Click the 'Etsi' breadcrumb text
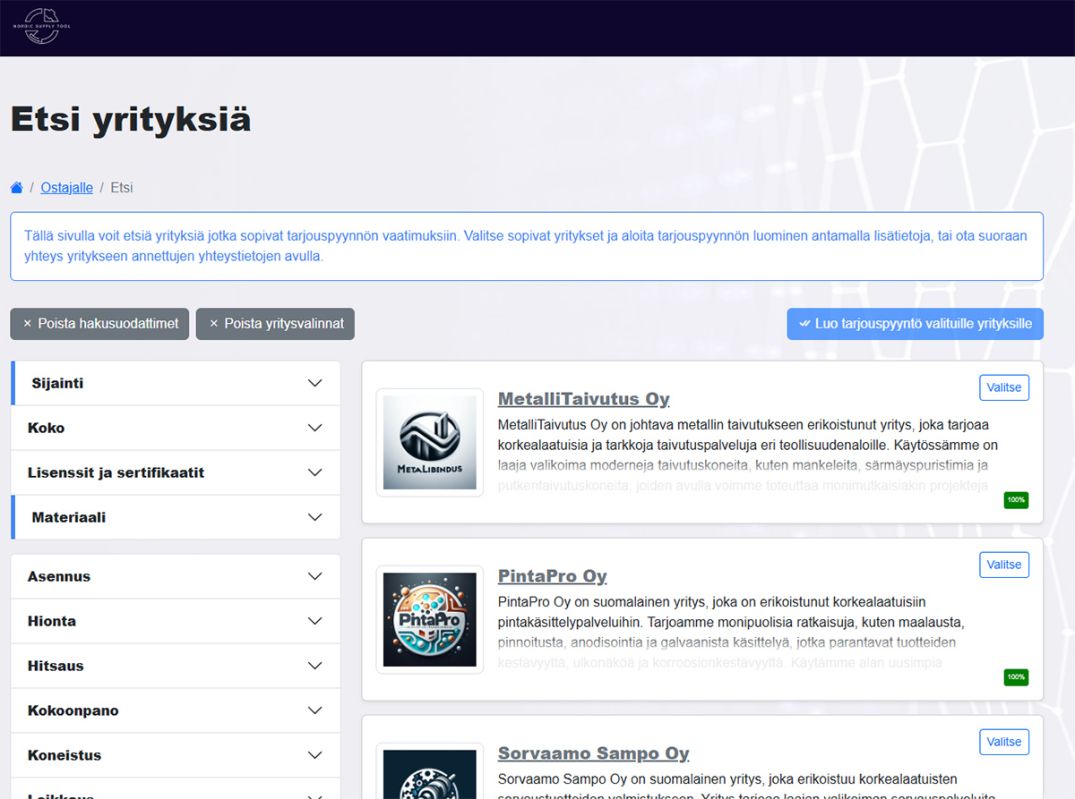The height and width of the screenshot is (799, 1075). (121, 188)
